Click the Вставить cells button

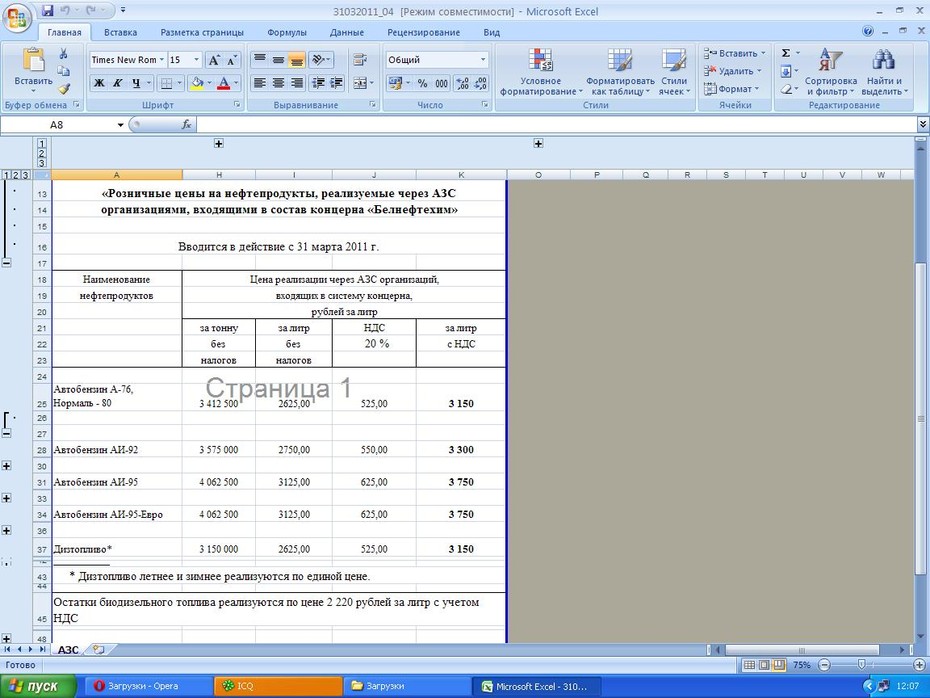(735, 53)
